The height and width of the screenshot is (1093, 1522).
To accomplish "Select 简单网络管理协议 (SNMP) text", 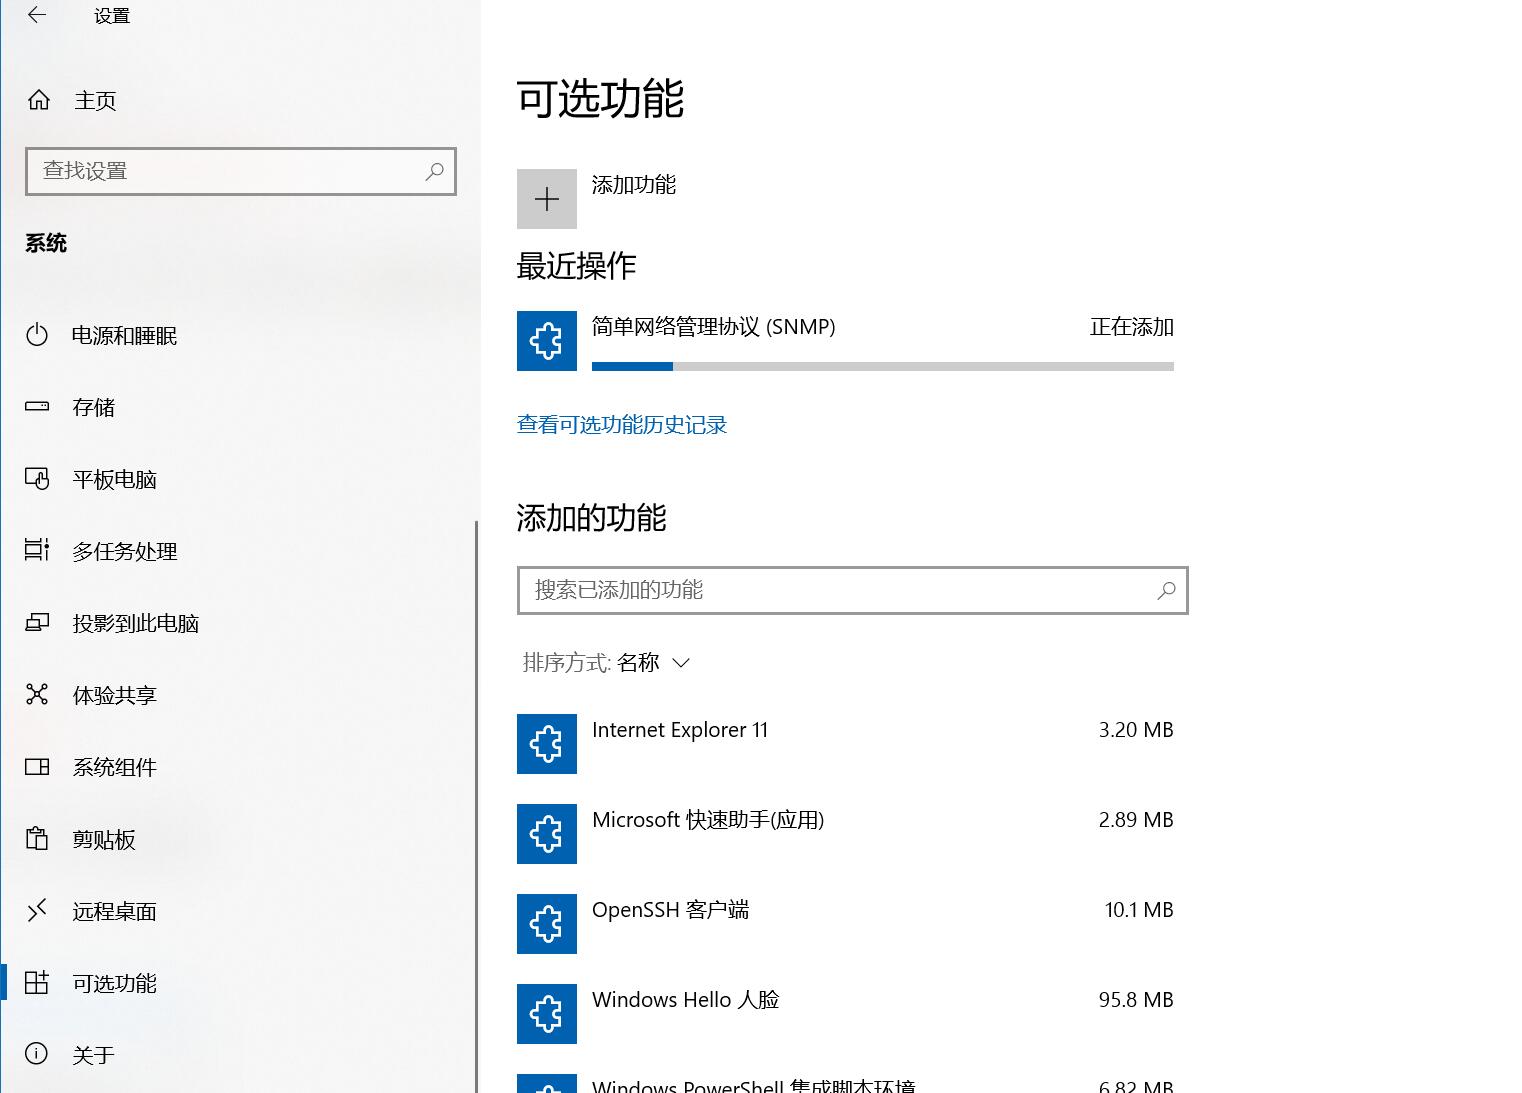I will (713, 327).
